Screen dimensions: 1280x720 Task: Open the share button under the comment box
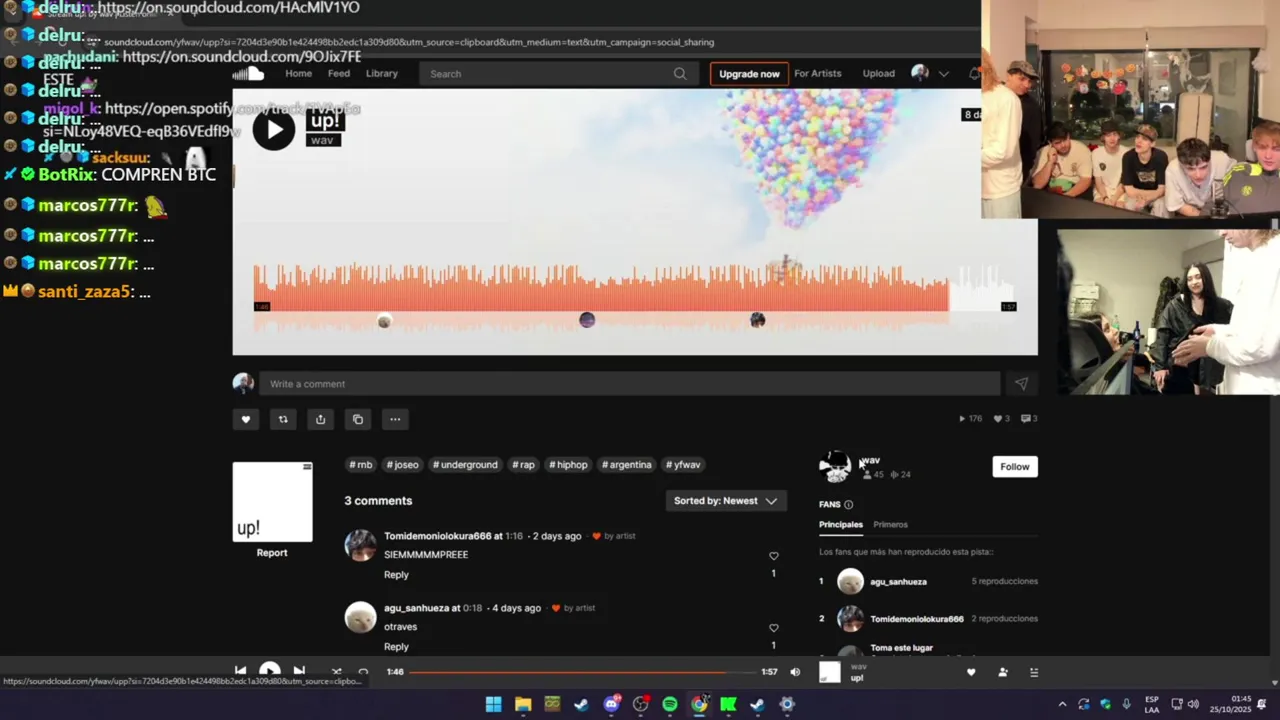point(320,419)
